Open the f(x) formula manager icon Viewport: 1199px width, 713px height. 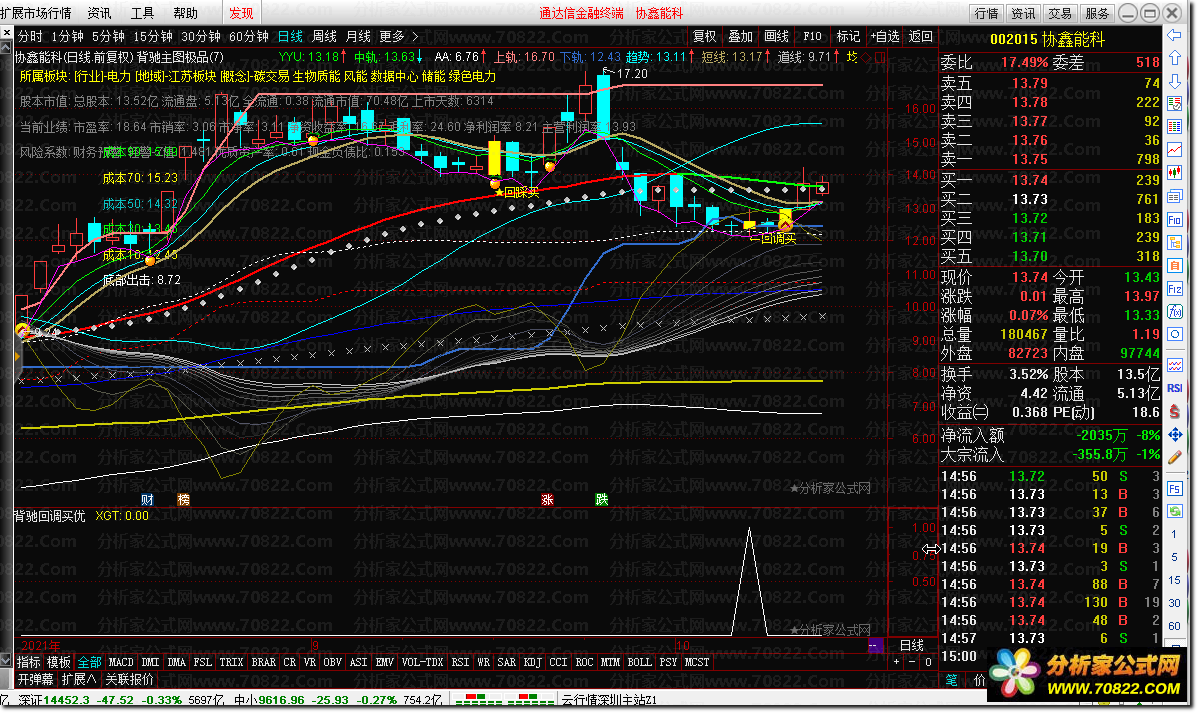coord(1175,312)
